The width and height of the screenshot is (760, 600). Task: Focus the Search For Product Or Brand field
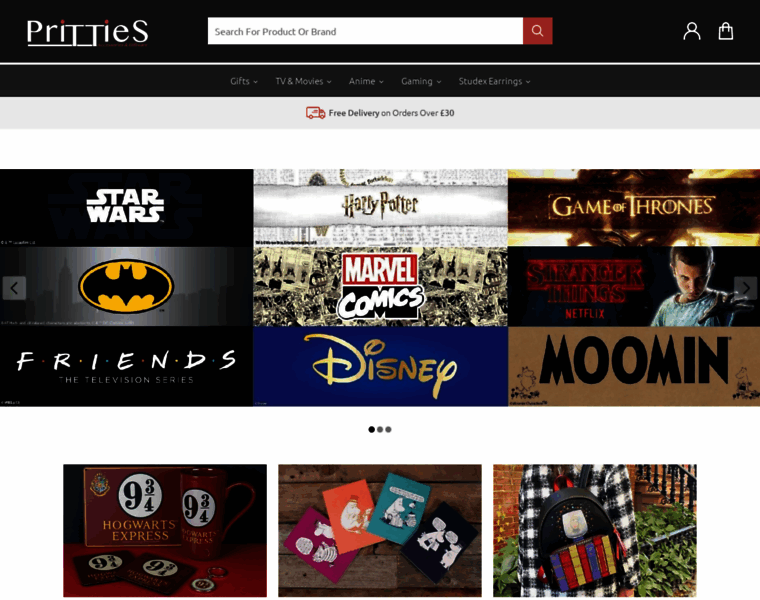click(x=365, y=31)
